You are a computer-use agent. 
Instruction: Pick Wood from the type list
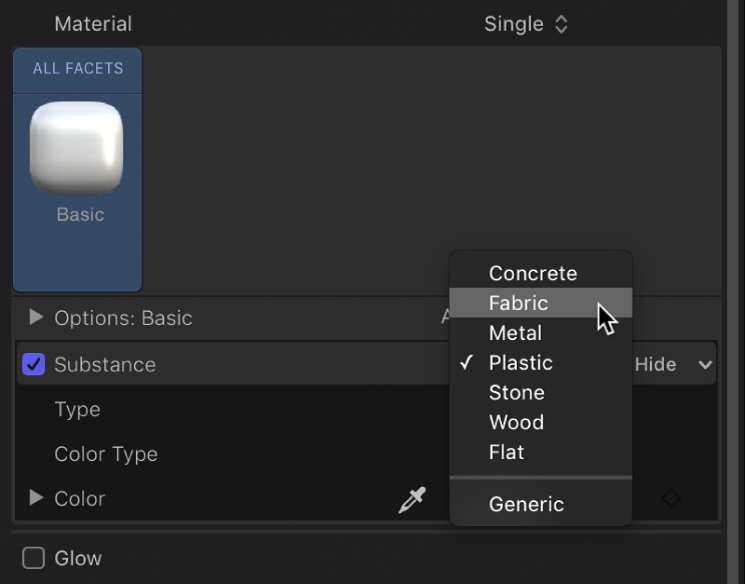point(516,423)
